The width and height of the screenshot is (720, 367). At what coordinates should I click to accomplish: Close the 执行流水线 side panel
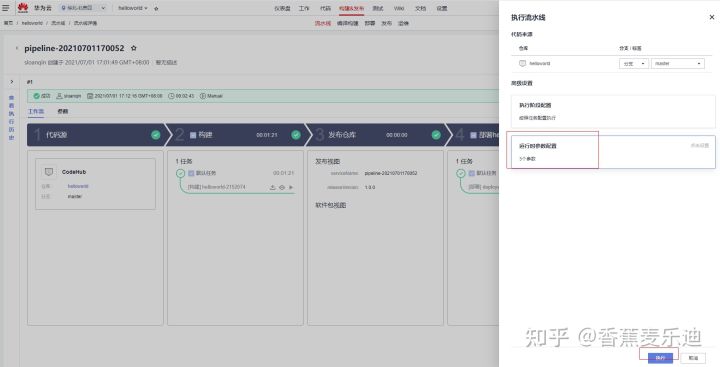[x=712, y=17]
